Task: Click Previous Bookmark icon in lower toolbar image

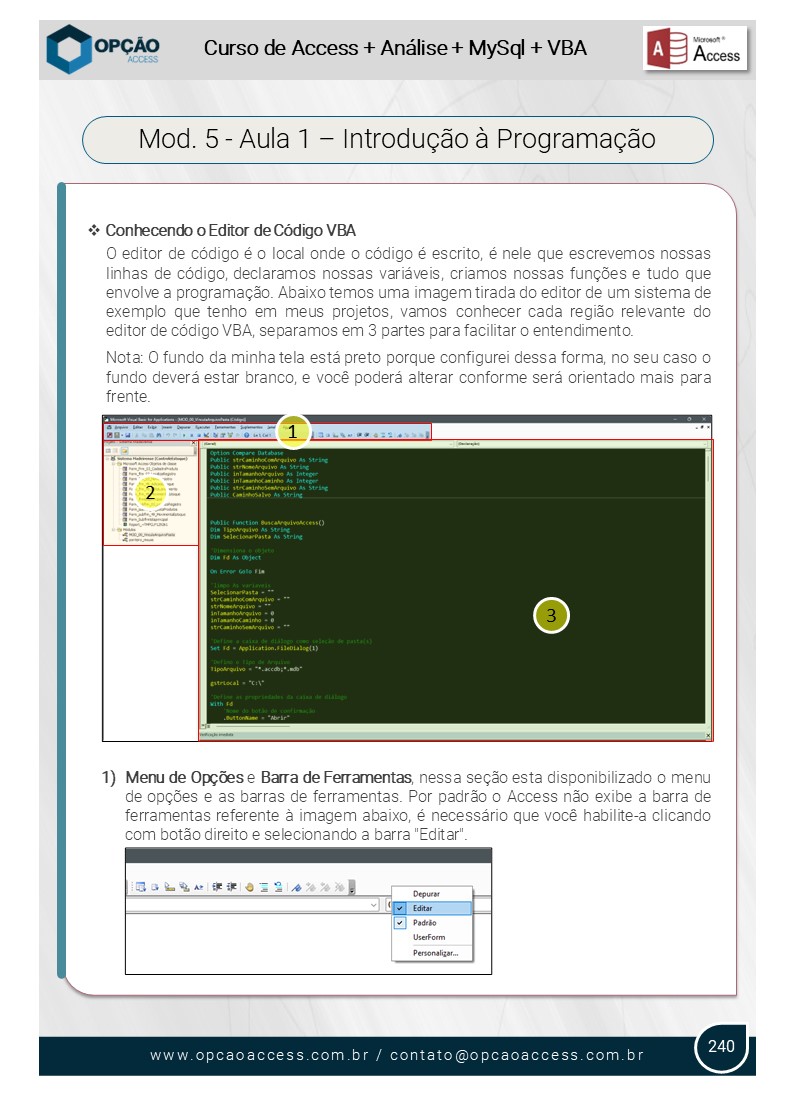Action: [325, 887]
